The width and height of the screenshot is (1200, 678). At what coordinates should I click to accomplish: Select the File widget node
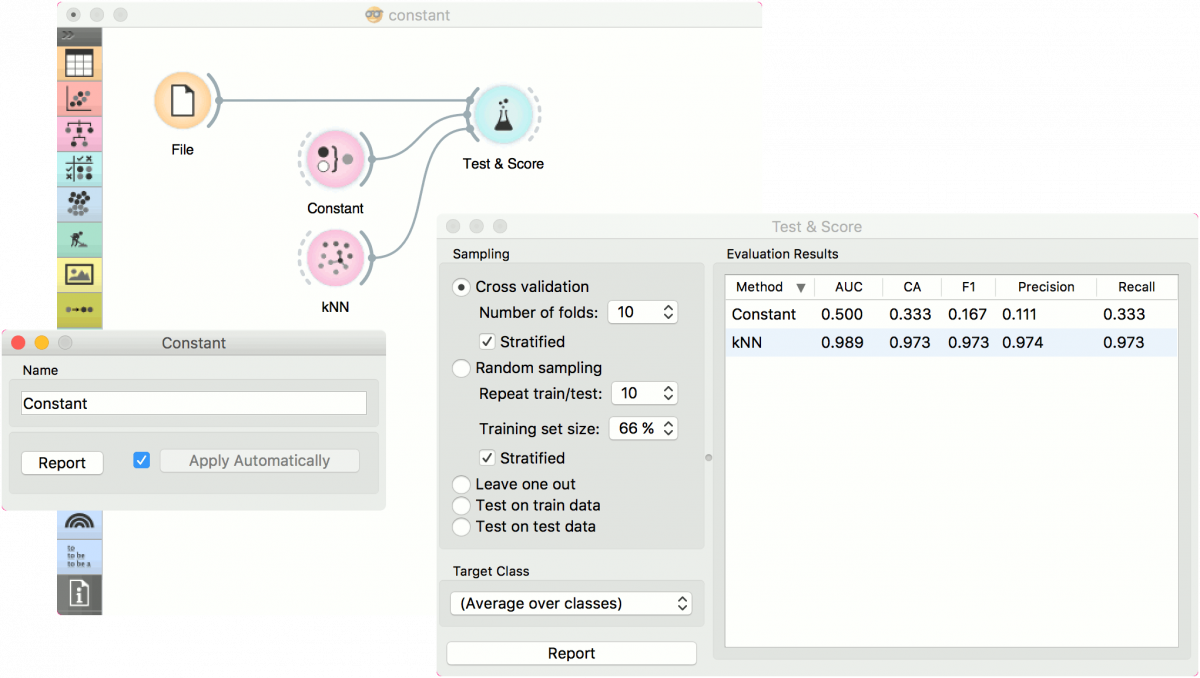point(182,101)
